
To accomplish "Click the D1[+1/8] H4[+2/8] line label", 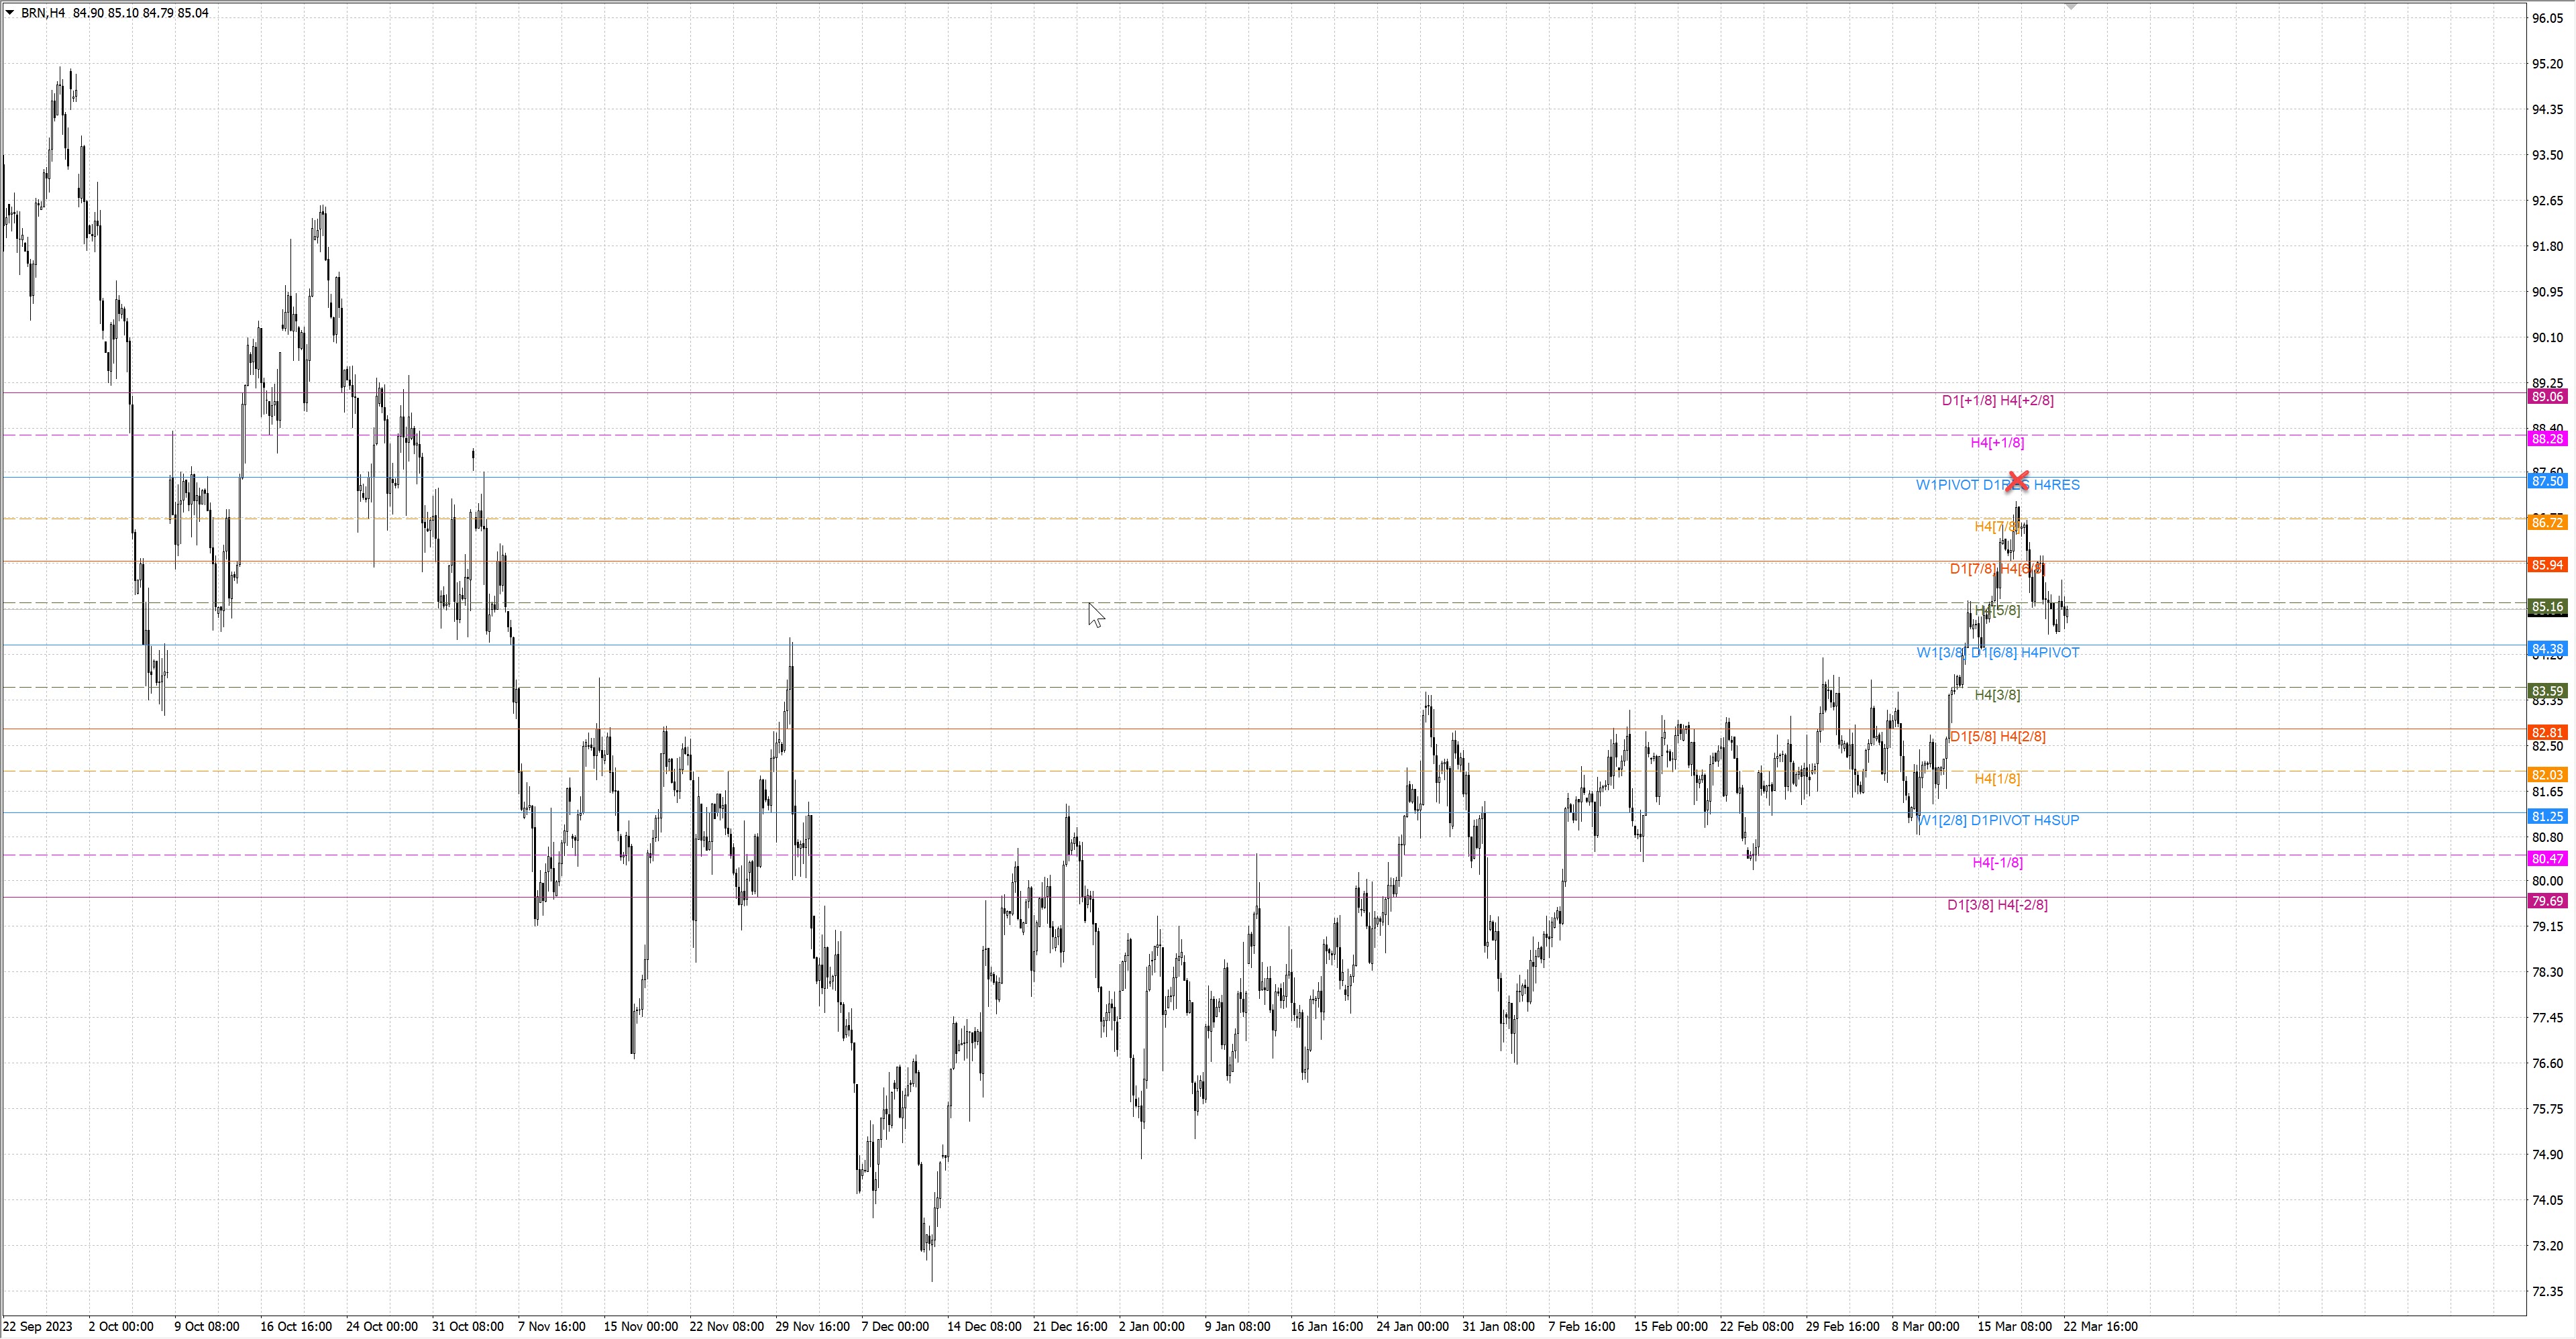I will tap(1997, 400).
